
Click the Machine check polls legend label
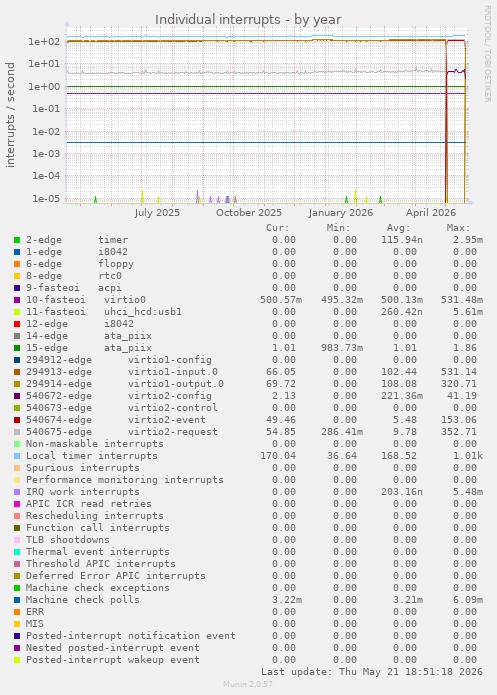pos(82,600)
